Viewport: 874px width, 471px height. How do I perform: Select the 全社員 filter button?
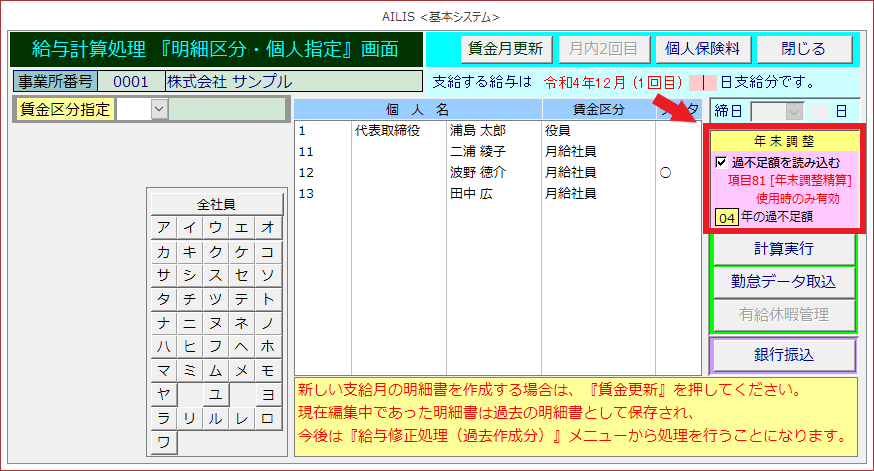(216, 203)
